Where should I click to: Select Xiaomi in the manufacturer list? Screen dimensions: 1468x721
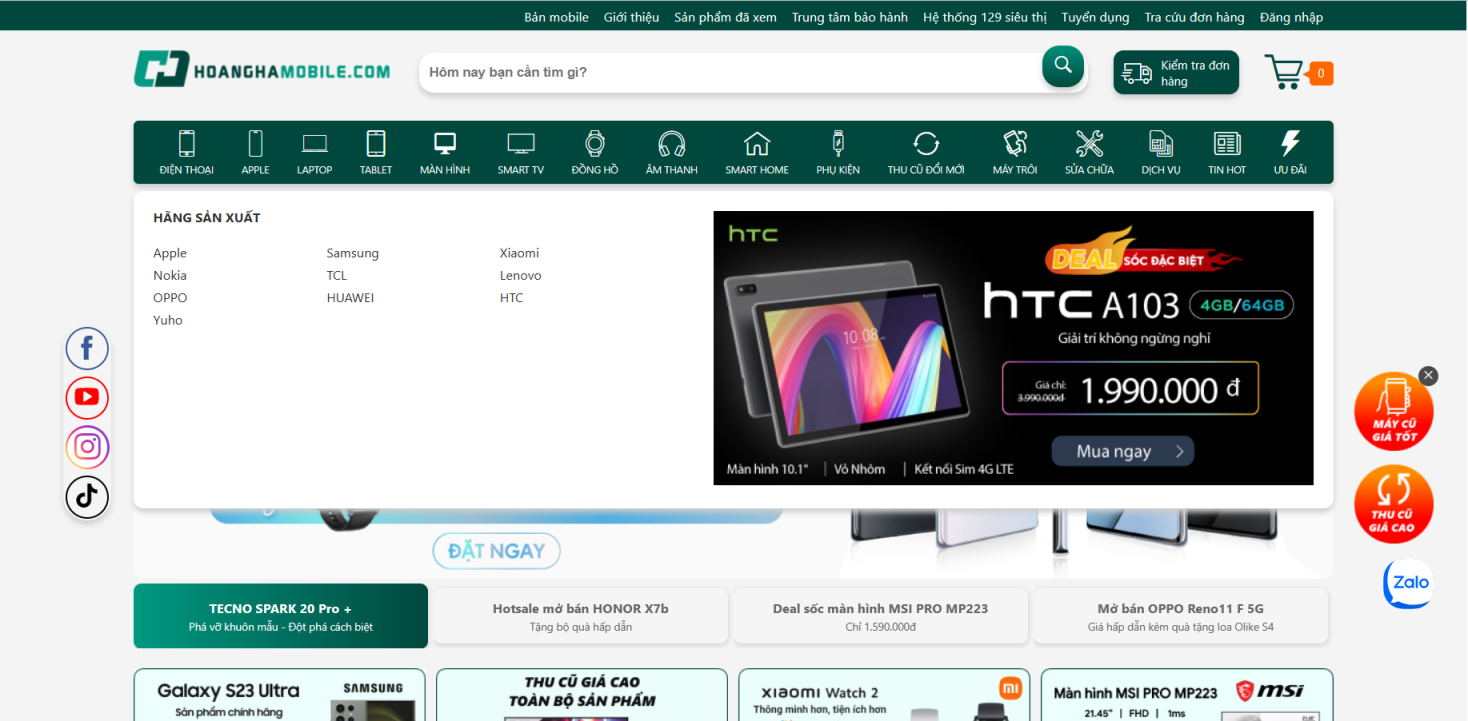point(519,253)
